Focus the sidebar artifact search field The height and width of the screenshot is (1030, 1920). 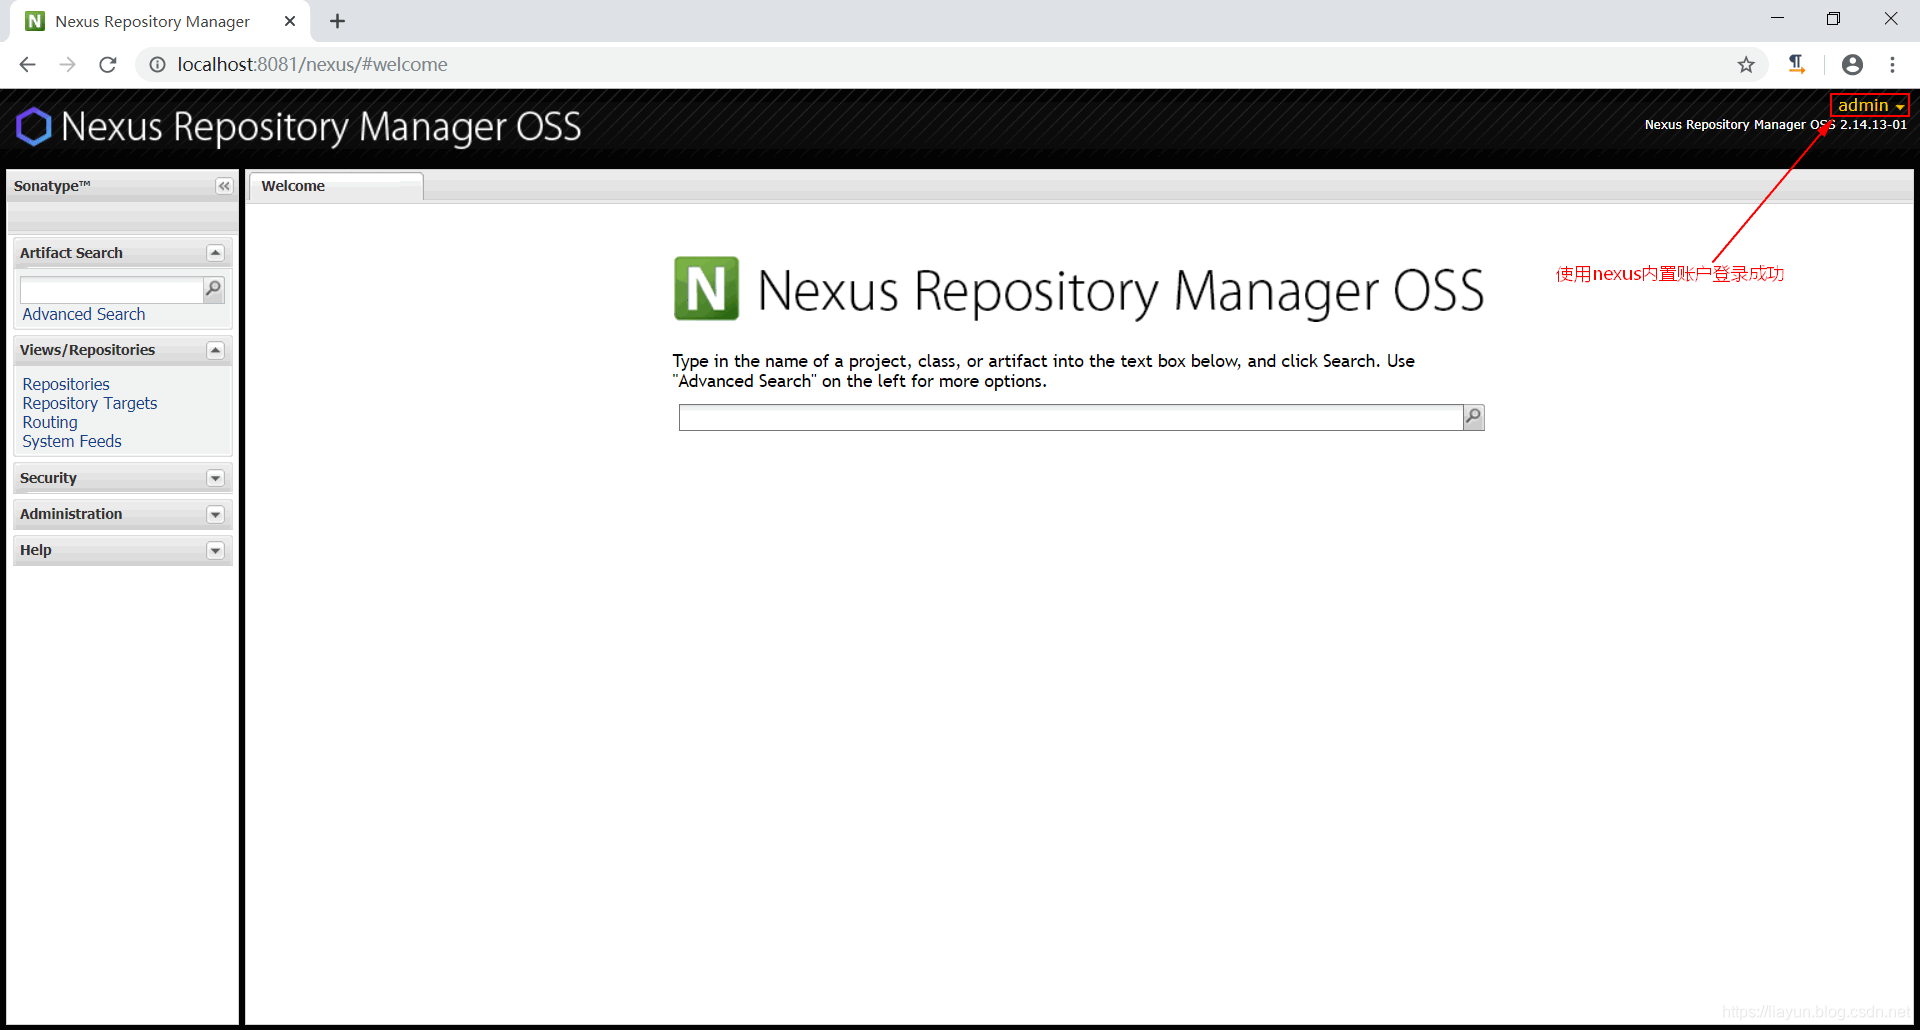(111, 290)
